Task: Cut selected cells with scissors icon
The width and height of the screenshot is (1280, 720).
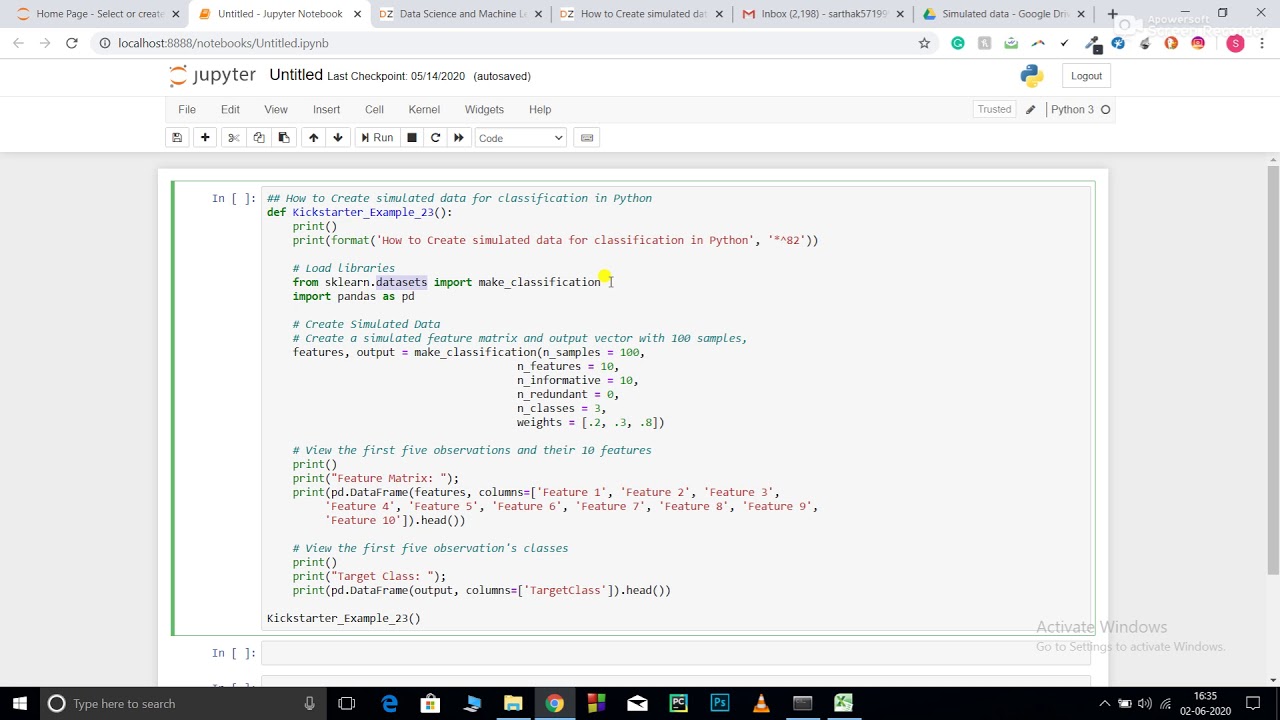Action: click(234, 138)
